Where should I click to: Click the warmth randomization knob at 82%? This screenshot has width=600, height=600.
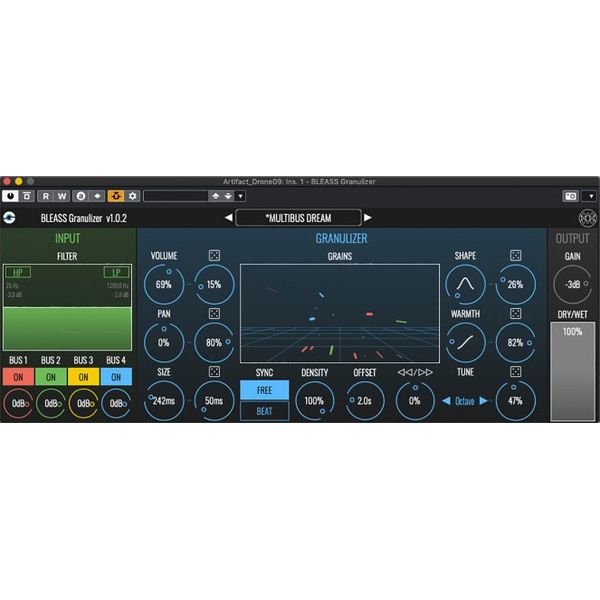[x=515, y=342]
